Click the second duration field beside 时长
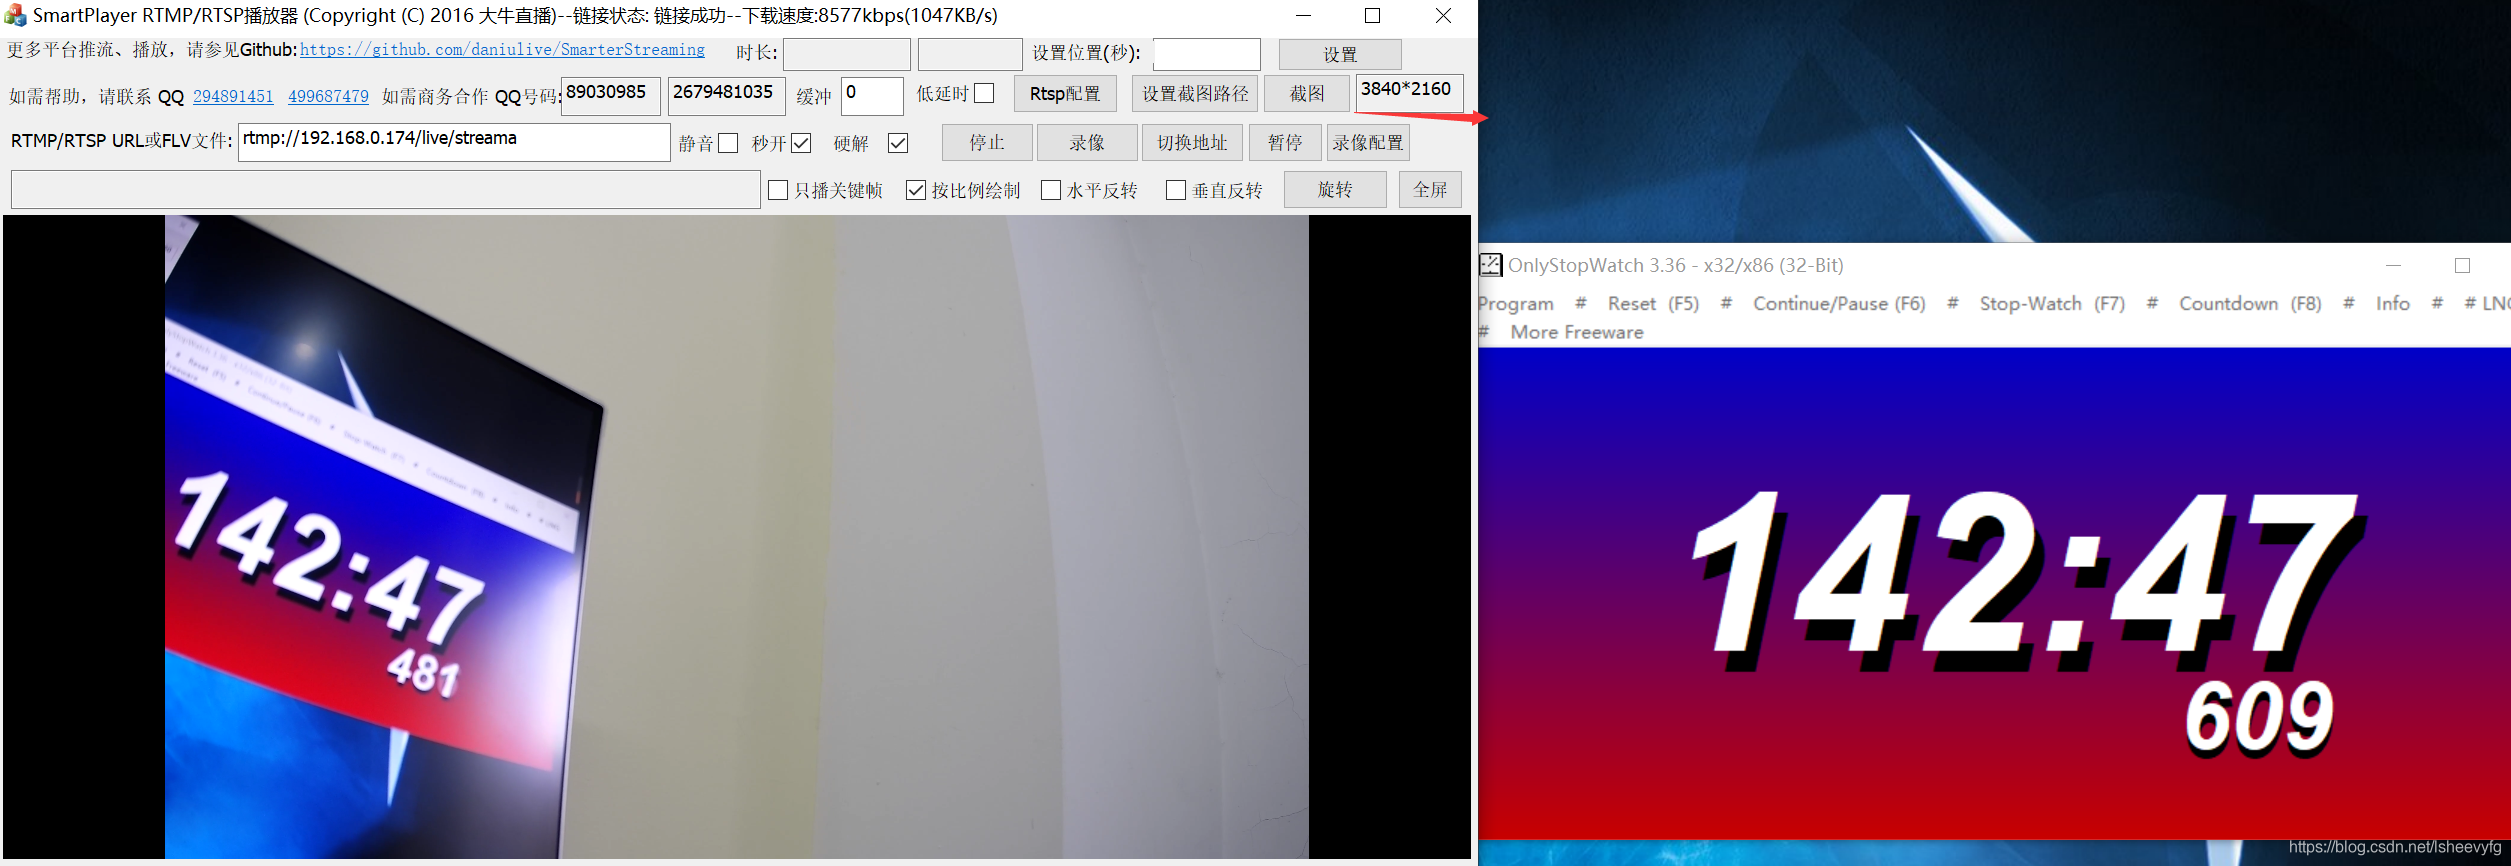 970,54
